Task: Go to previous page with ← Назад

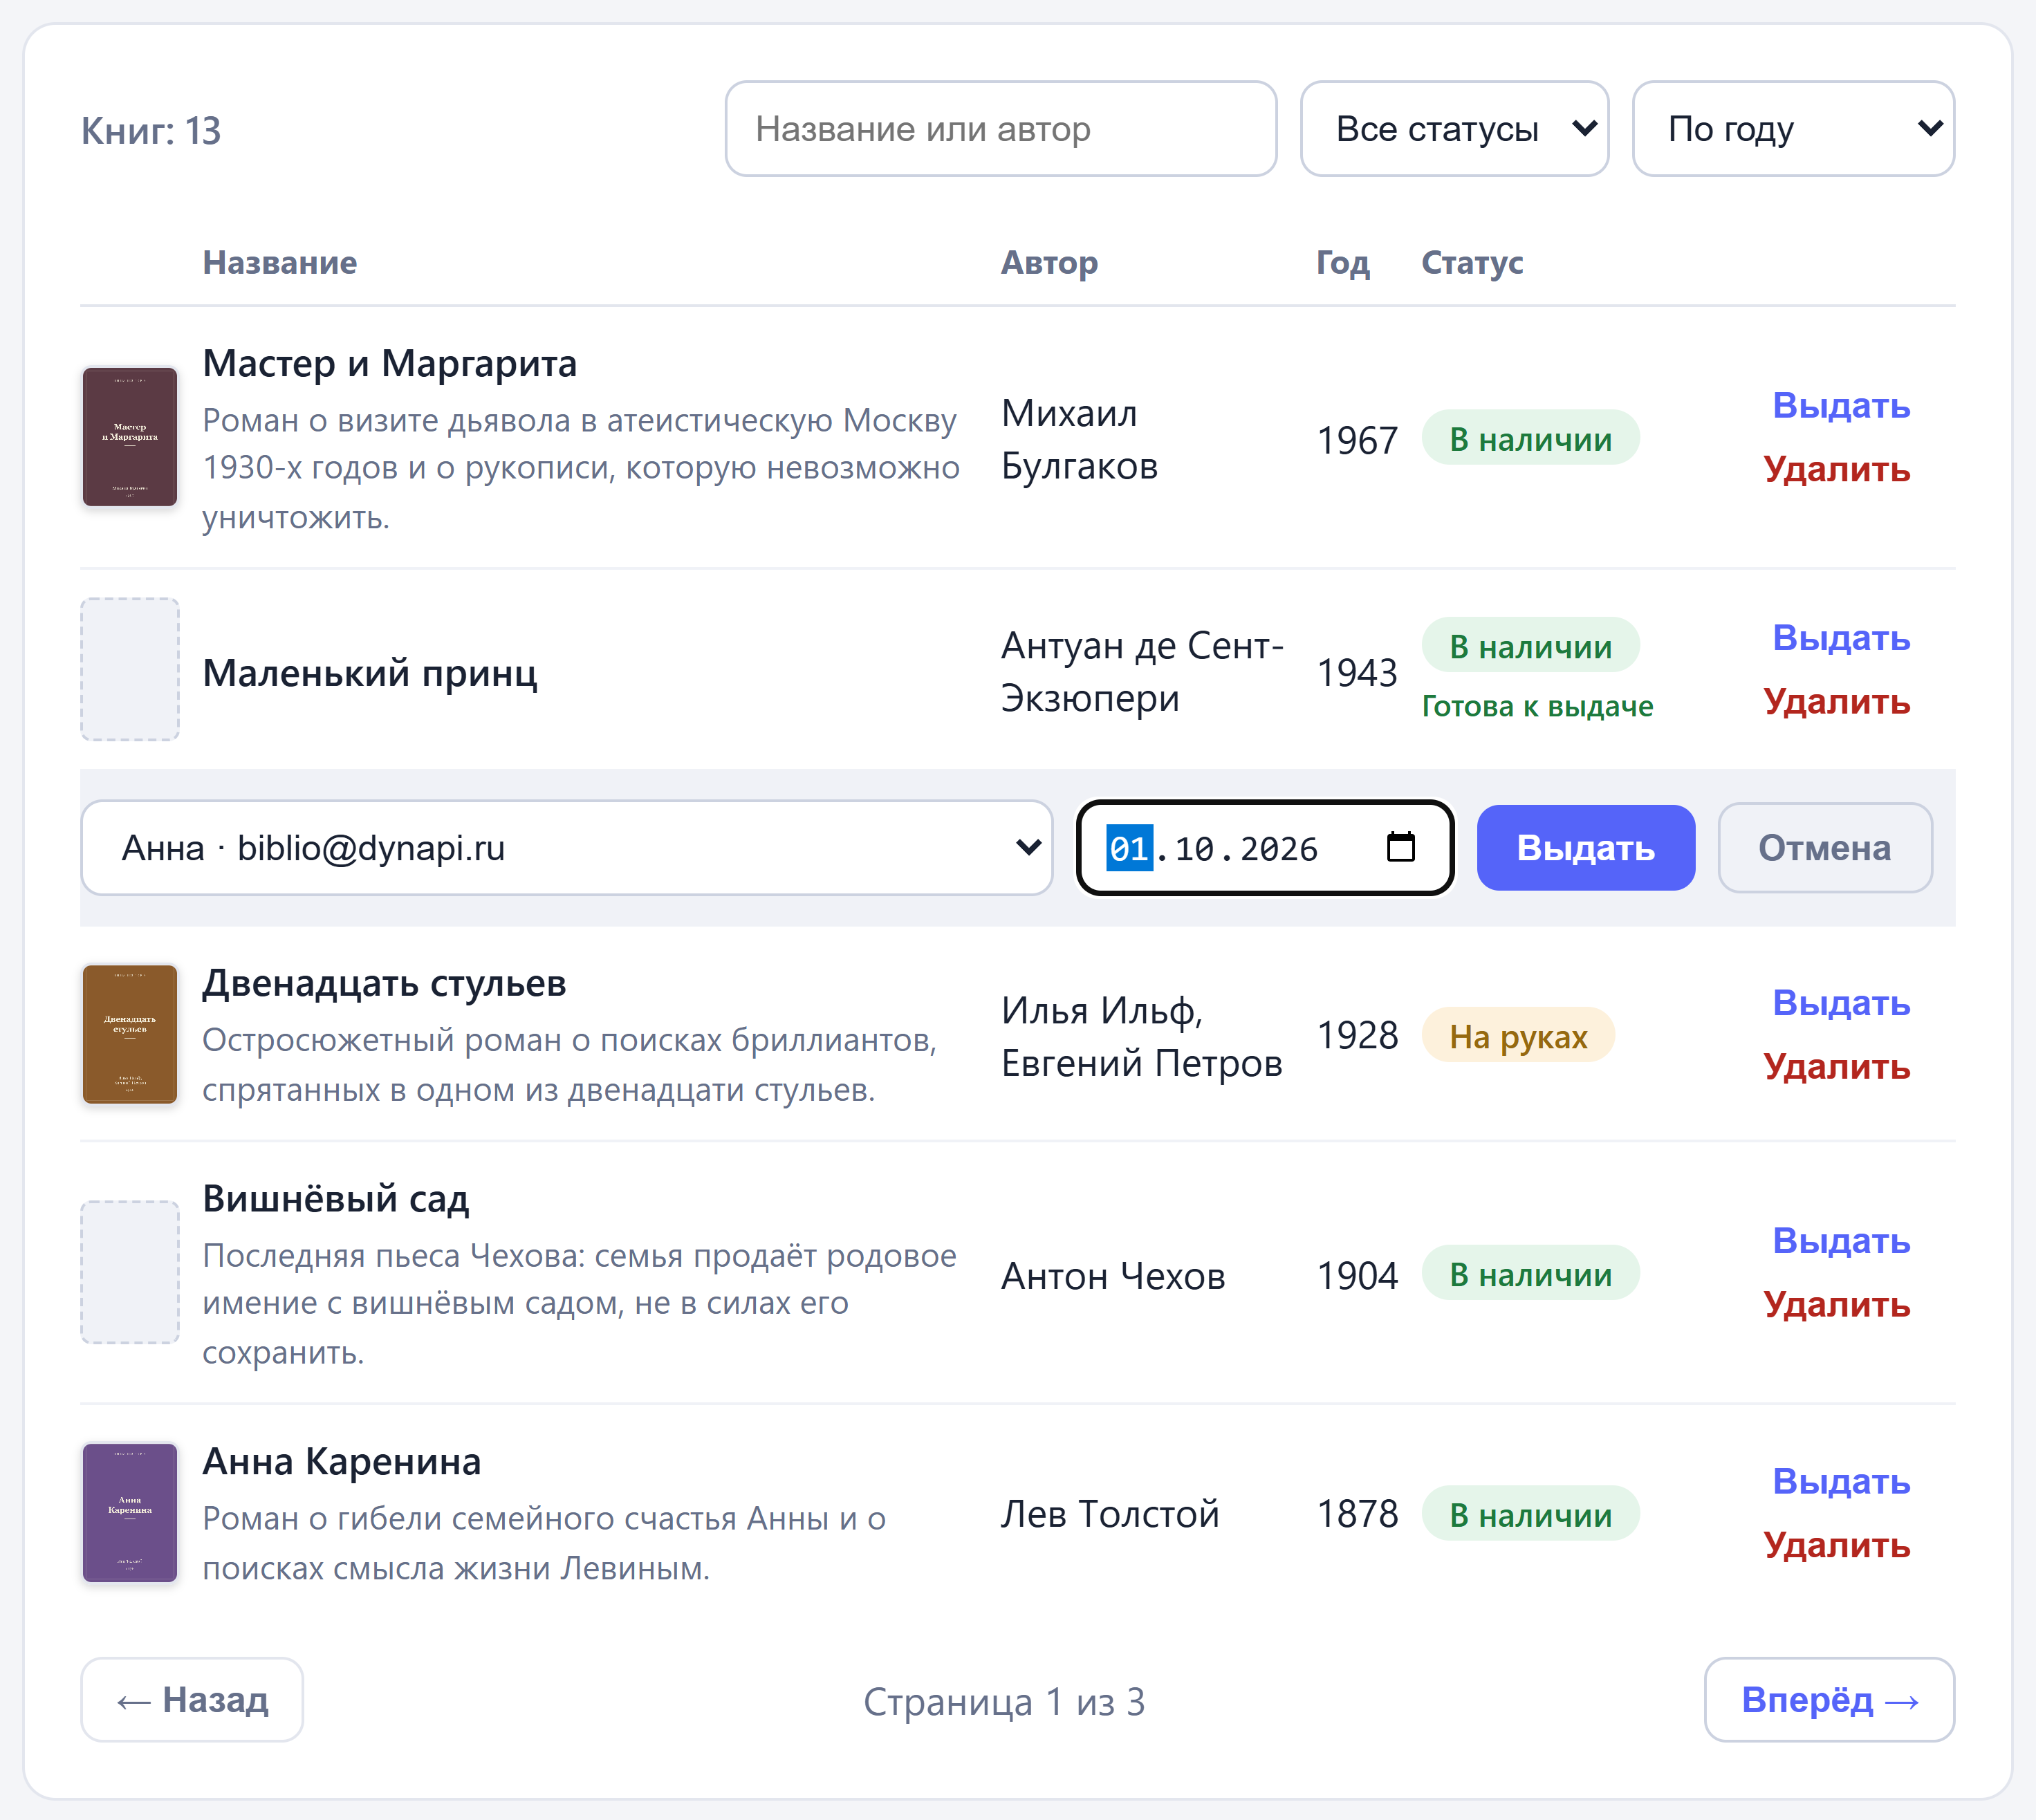Action: [x=192, y=1700]
